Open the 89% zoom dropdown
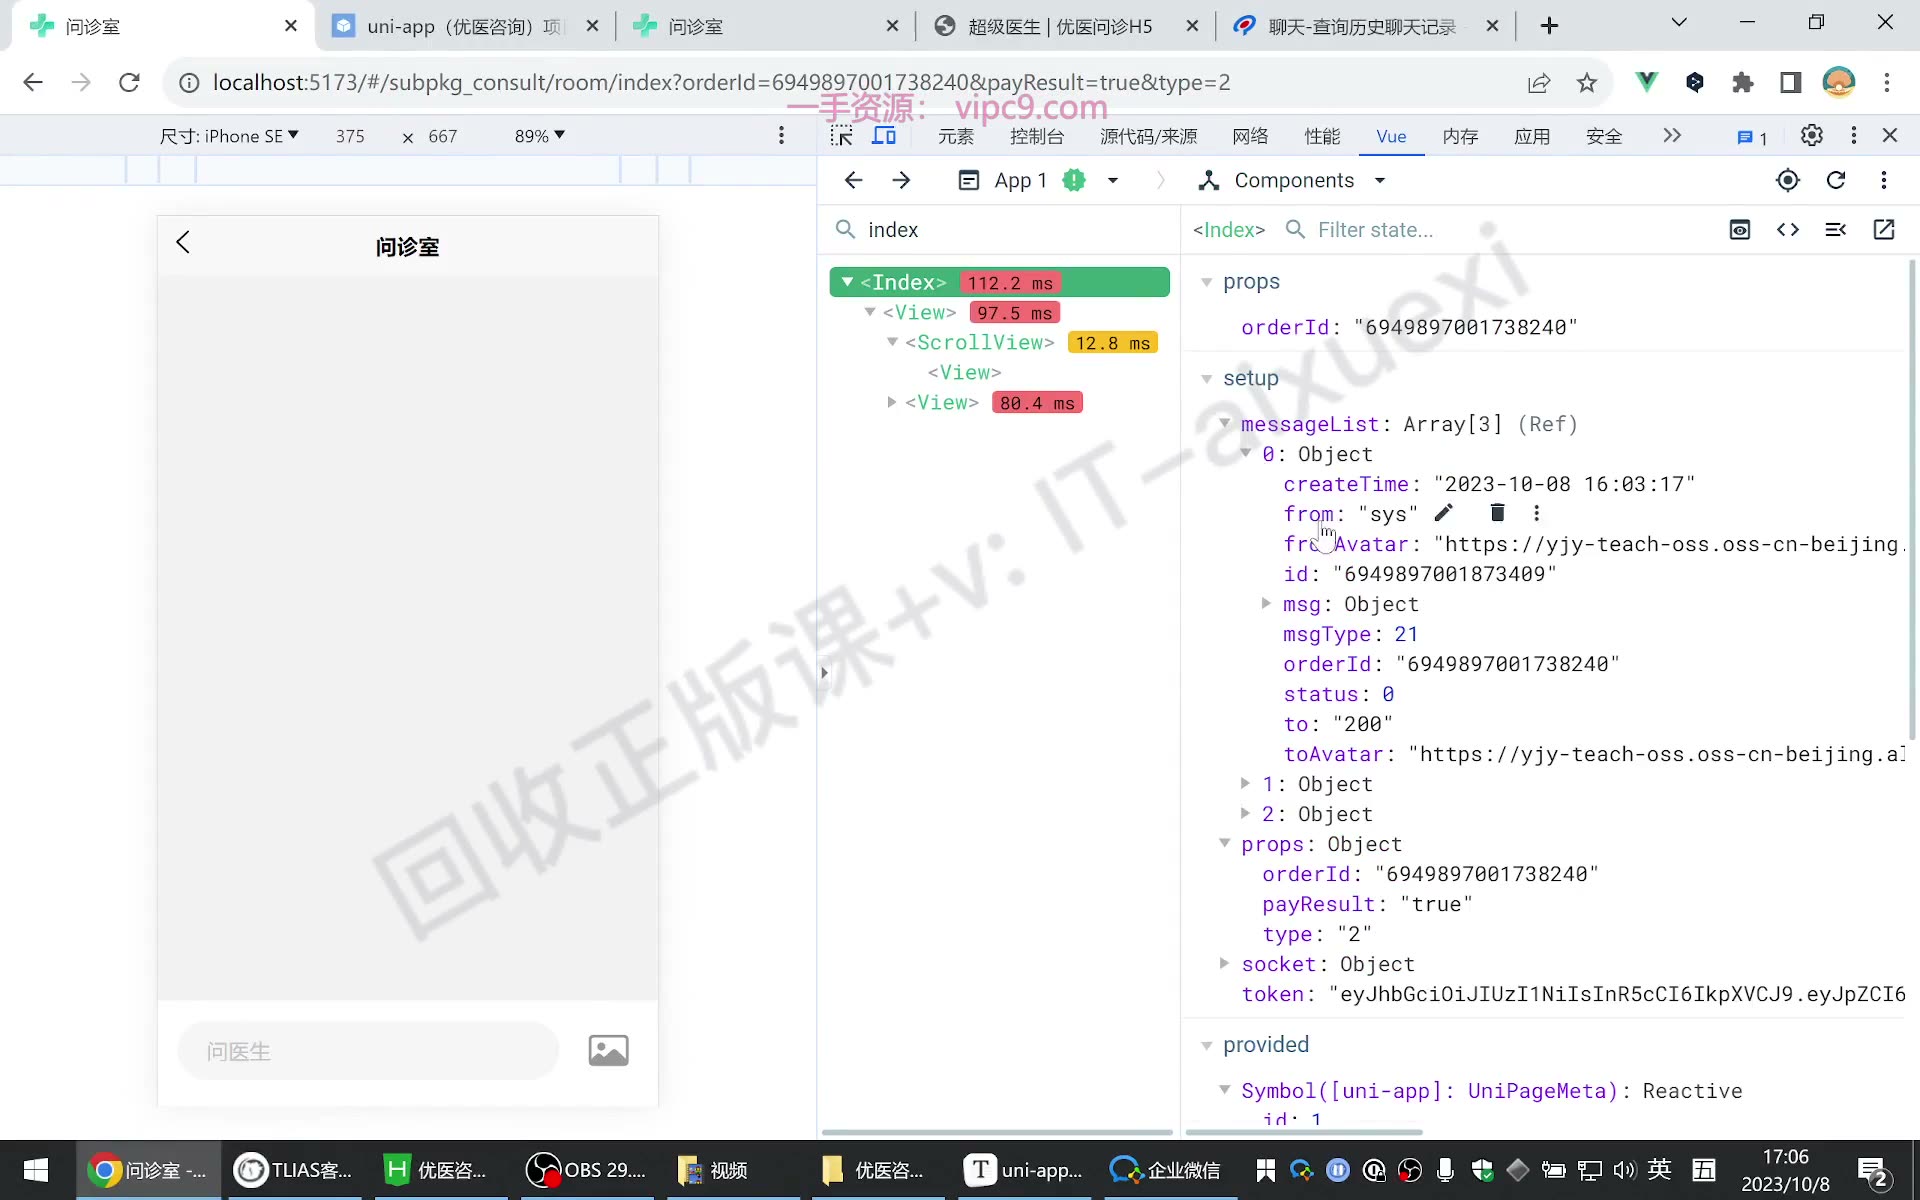 tap(540, 136)
